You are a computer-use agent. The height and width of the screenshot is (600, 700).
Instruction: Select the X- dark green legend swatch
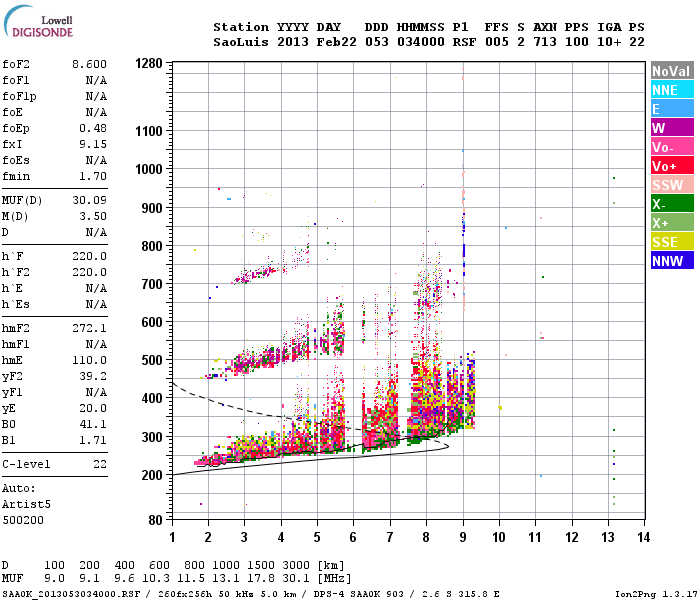(x=672, y=204)
